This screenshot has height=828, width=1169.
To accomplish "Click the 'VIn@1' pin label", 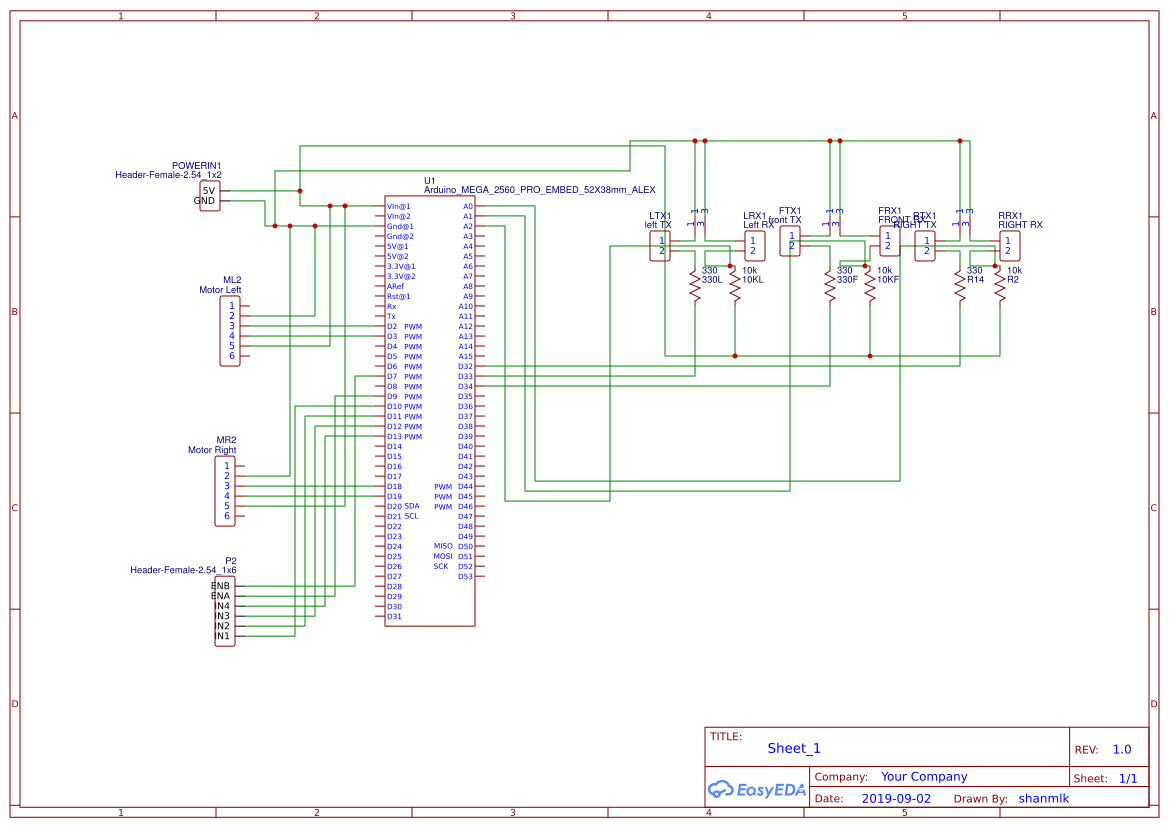I will [x=398, y=206].
